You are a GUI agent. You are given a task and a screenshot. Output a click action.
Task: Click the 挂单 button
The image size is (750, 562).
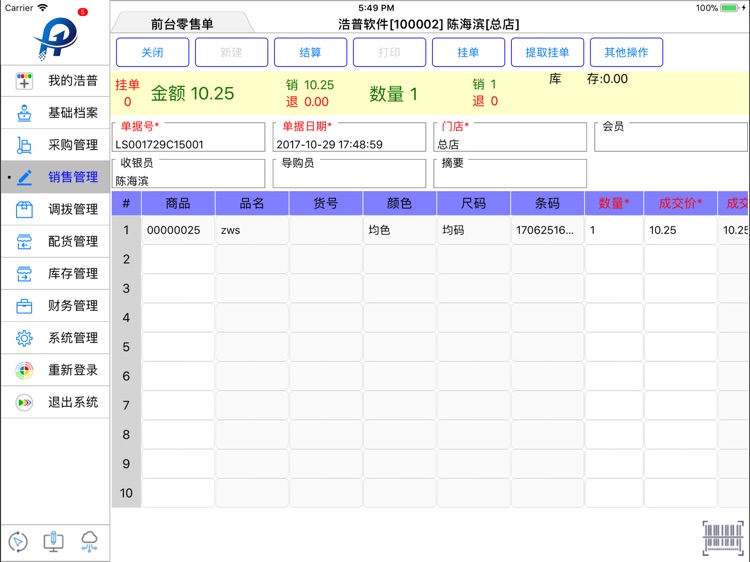(x=468, y=52)
